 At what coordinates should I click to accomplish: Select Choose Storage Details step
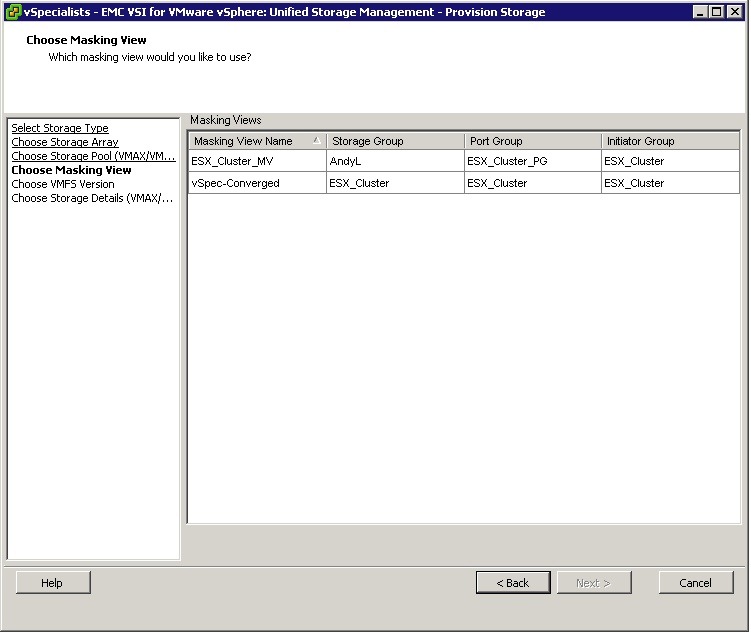pos(92,198)
